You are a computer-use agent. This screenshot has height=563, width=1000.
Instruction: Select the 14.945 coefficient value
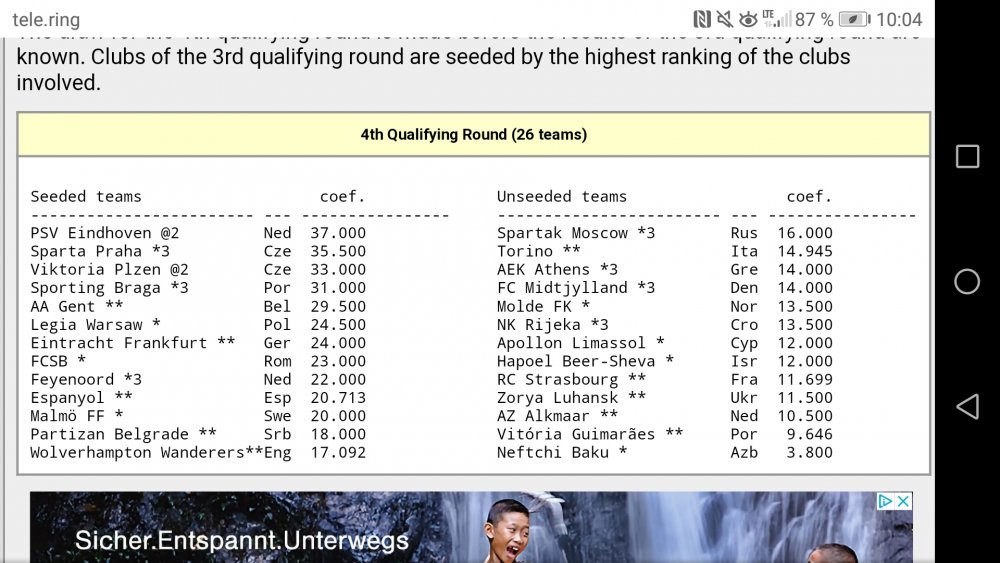click(x=805, y=251)
